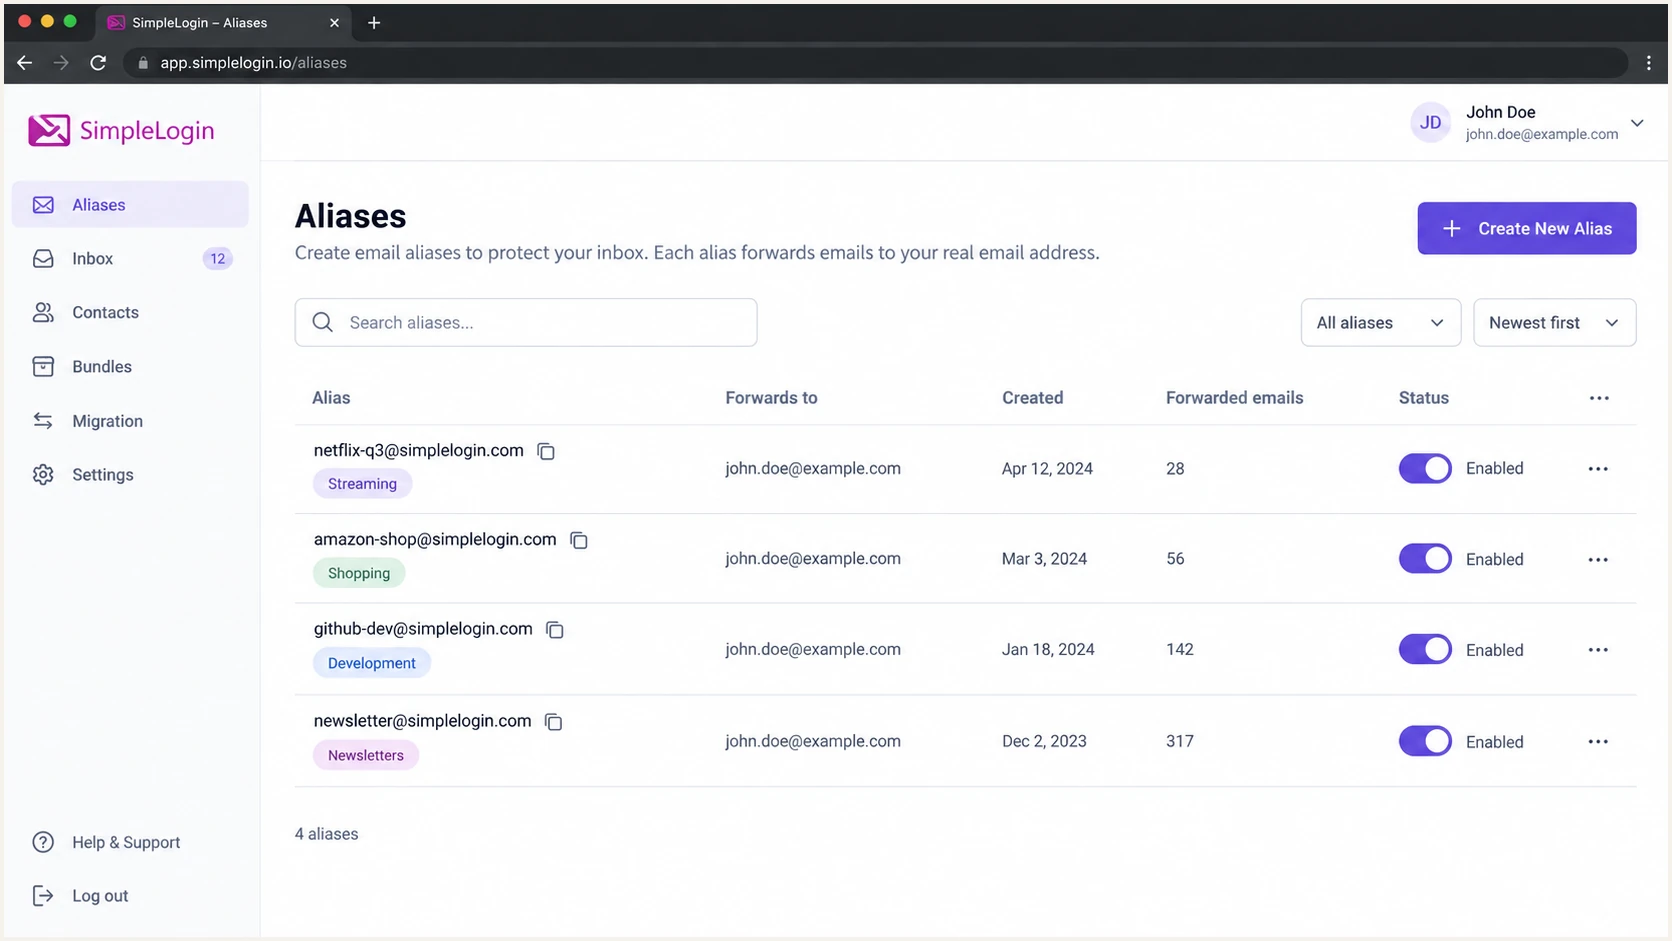Screen dimensions: 1672x941
Task: Click the 4 aliases count text
Action: [x=326, y=834]
